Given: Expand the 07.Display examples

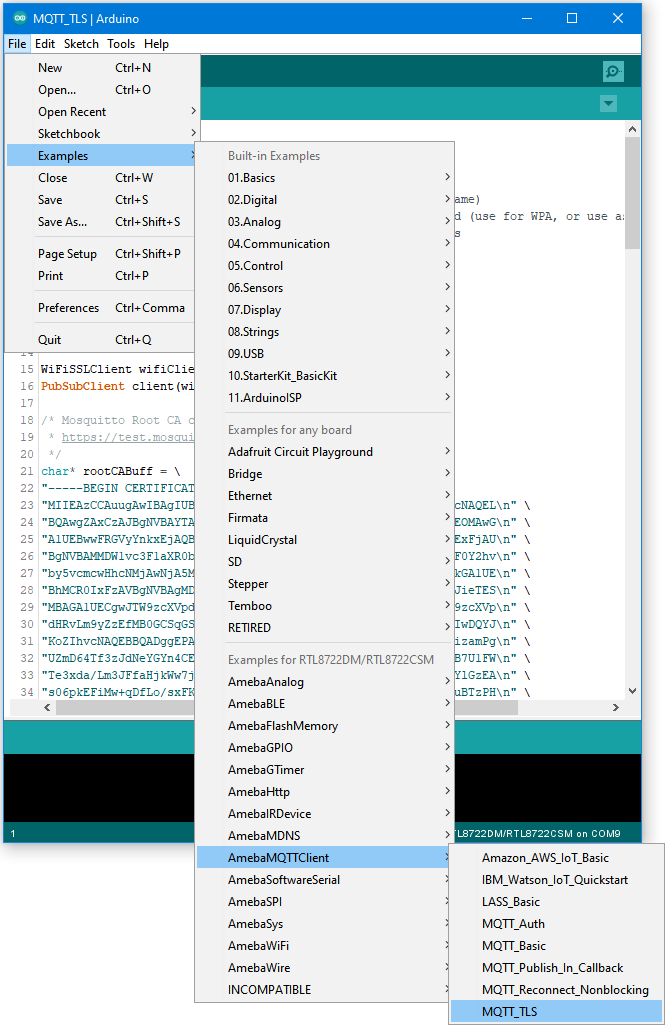Looking at the screenshot, I should tap(324, 309).
